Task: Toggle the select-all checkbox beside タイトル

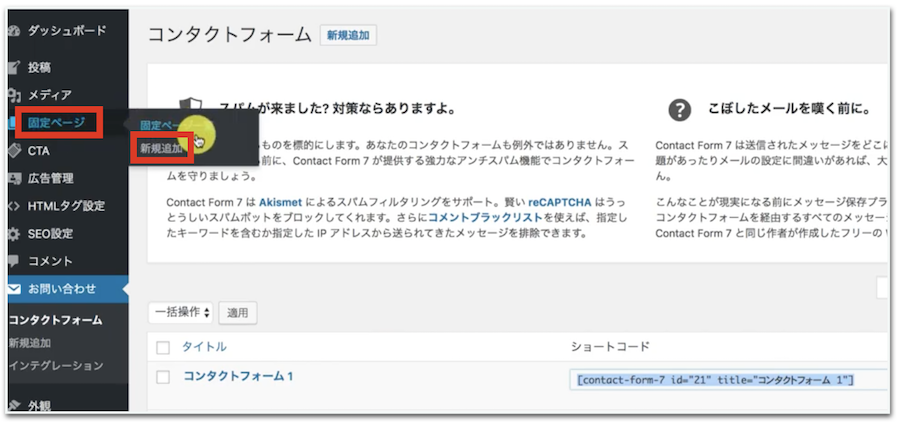Action: [x=164, y=347]
